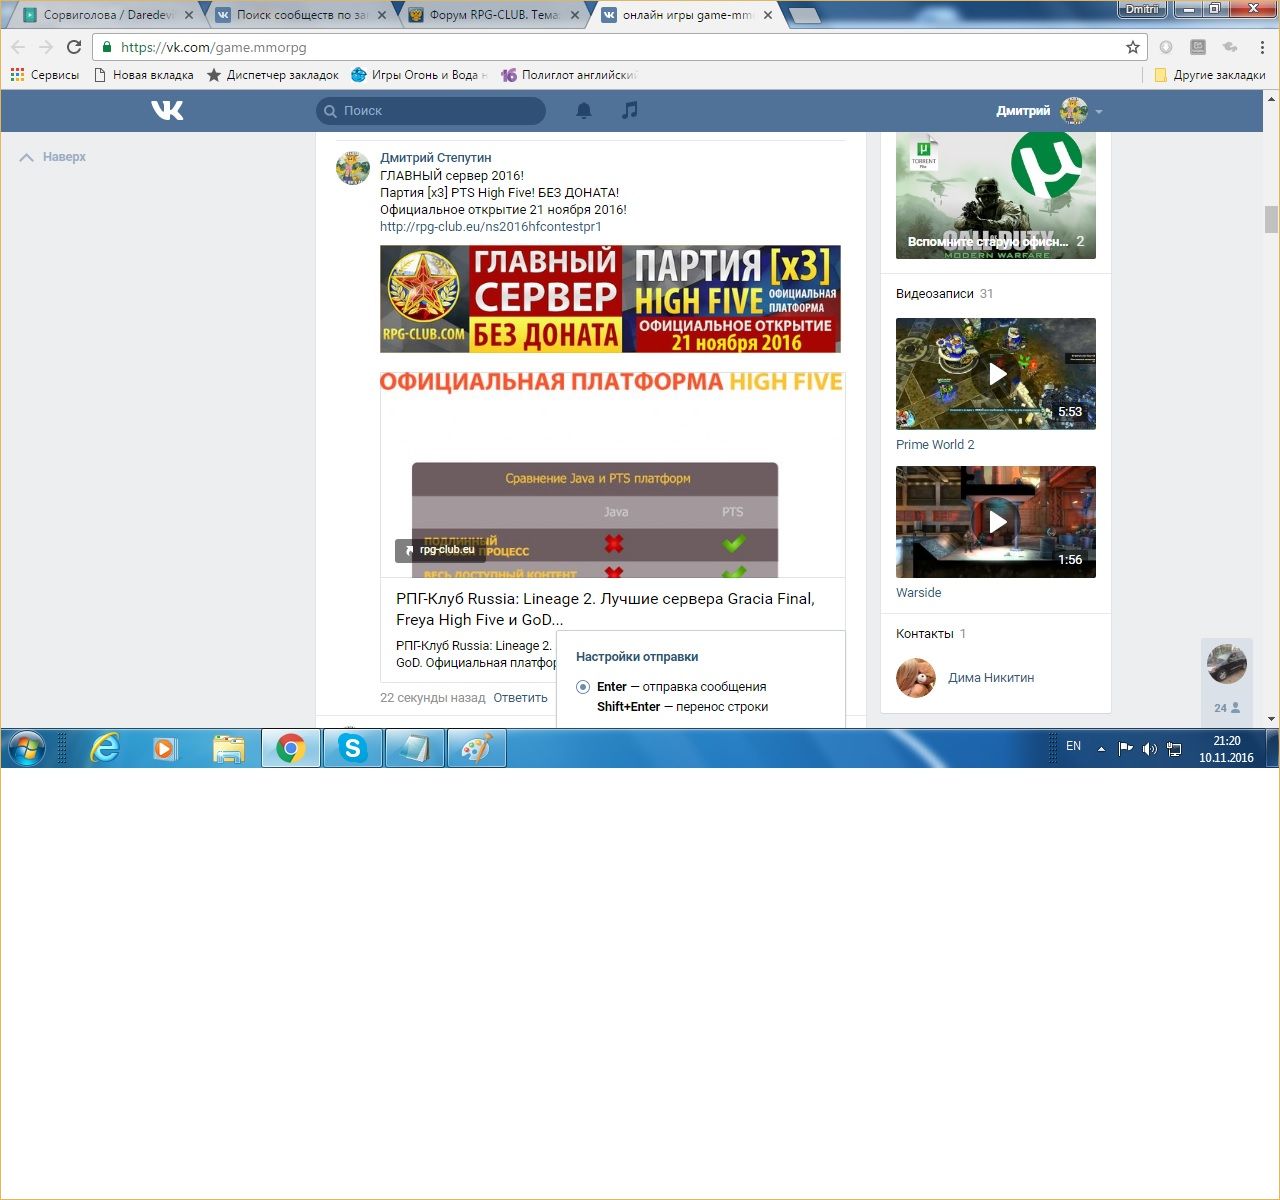Image resolution: width=1280 pixels, height=1200 pixels.
Task: Select the Enter send-message radio option
Action: coord(583,687)
